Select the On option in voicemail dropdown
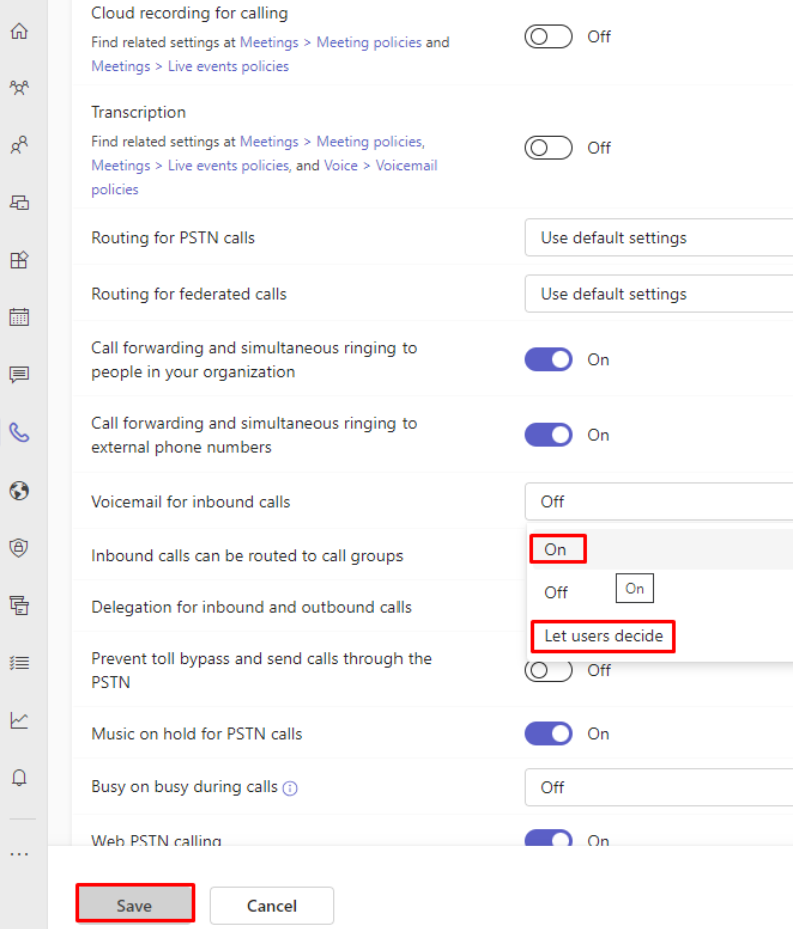The image size is (794, 930). (x=557, y=548)
